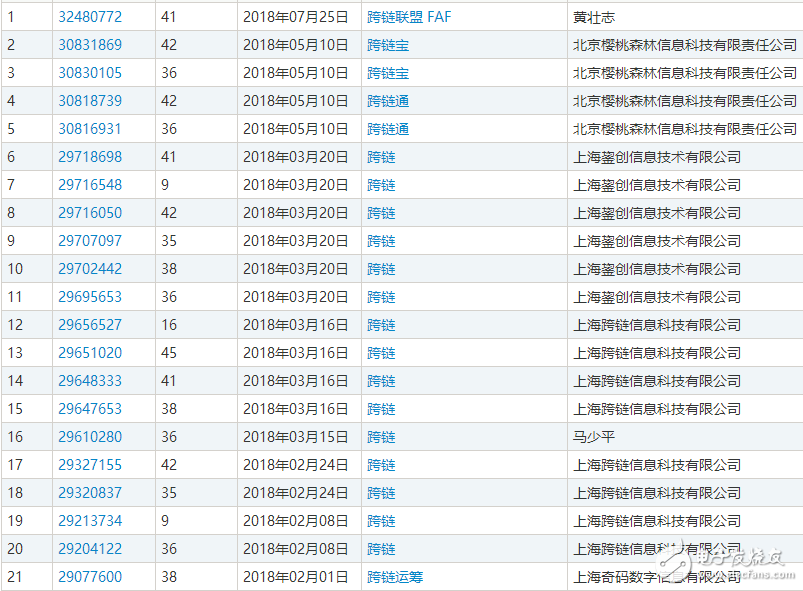Open registration number 29327155
This screenshot has height=591, width=803.
pyautogui.click(x=90, y=465)
